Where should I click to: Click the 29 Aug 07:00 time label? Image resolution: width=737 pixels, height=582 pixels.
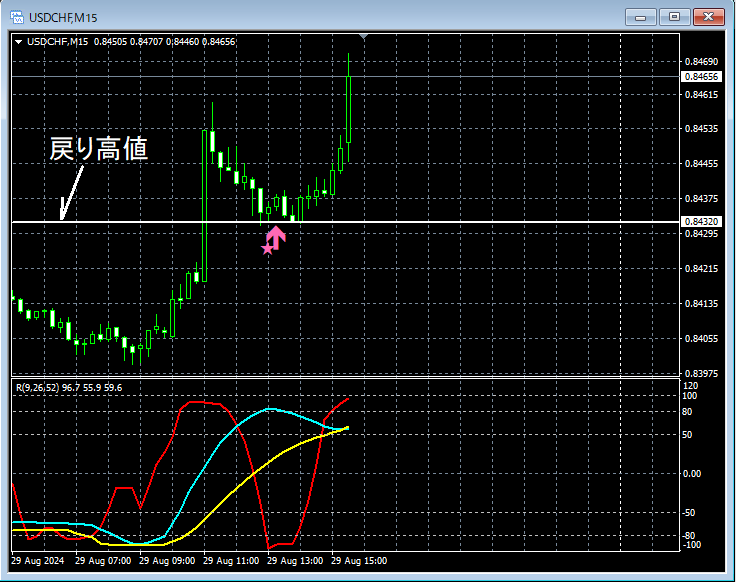click(103, 561)
